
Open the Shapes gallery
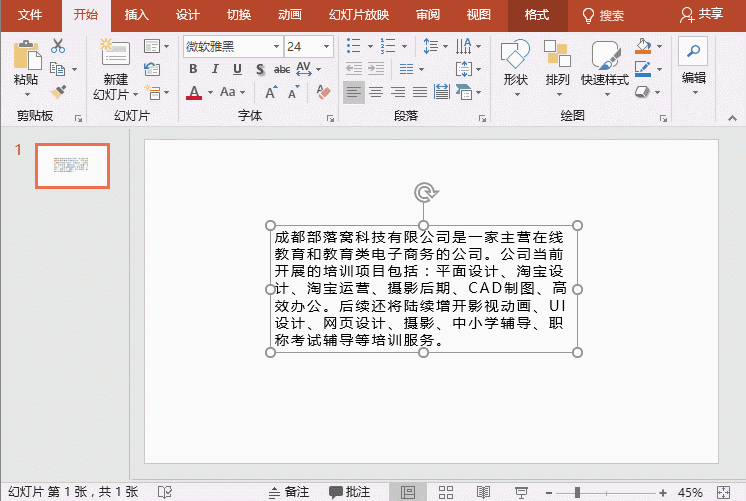pos(516,67)
